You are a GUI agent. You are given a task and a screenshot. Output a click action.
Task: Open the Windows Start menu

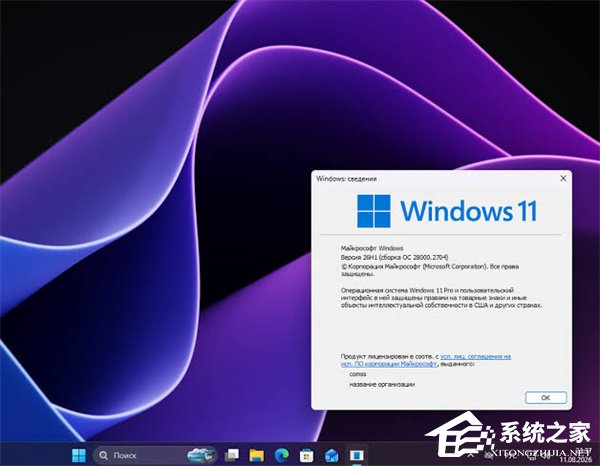tap(79, 455)
